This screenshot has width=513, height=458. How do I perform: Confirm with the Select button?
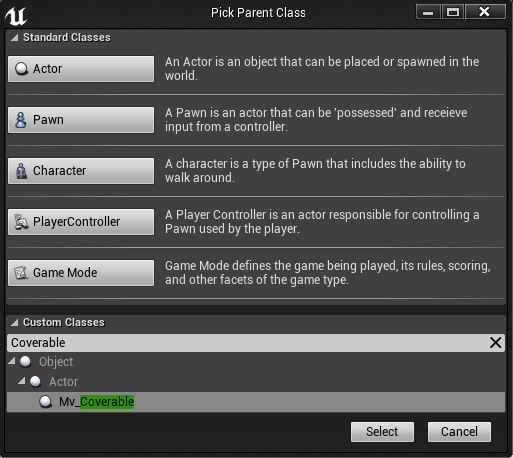pos(382,432)
